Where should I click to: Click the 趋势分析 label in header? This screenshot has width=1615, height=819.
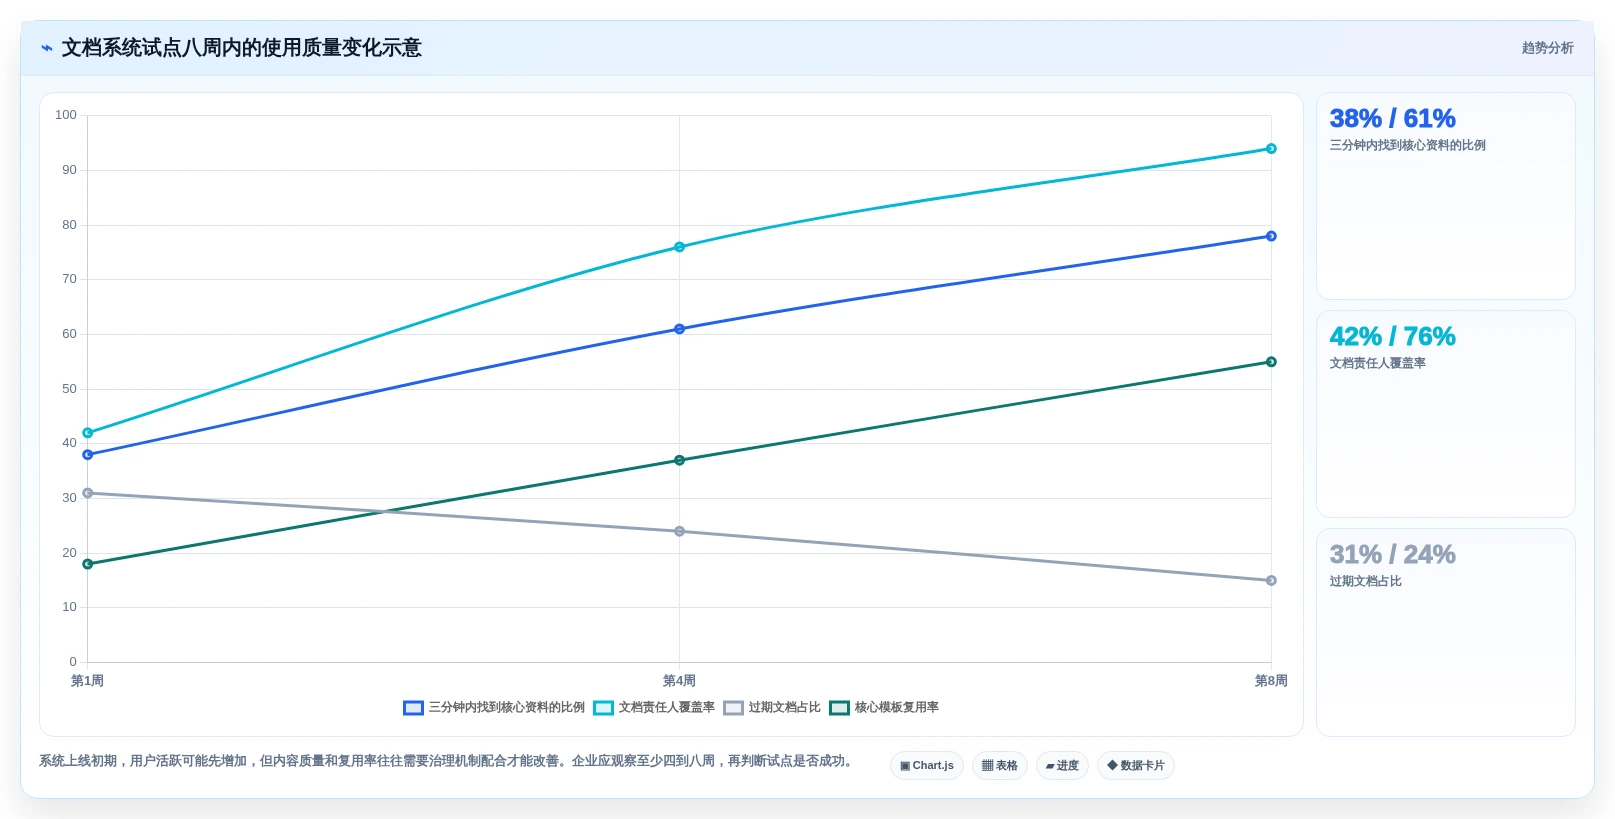click(1547, 48)
